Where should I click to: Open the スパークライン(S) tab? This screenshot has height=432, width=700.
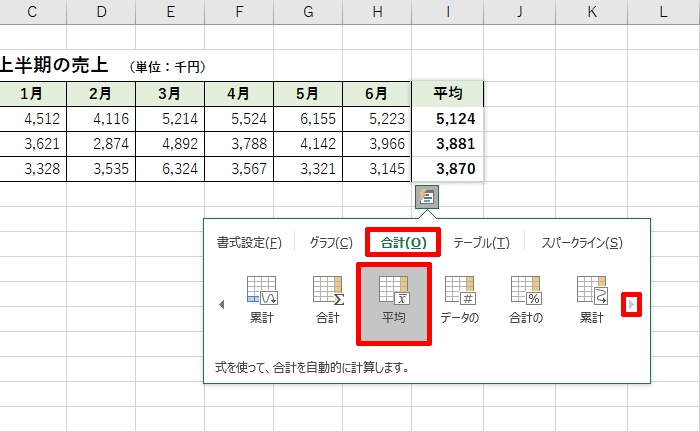pos(582,243)
